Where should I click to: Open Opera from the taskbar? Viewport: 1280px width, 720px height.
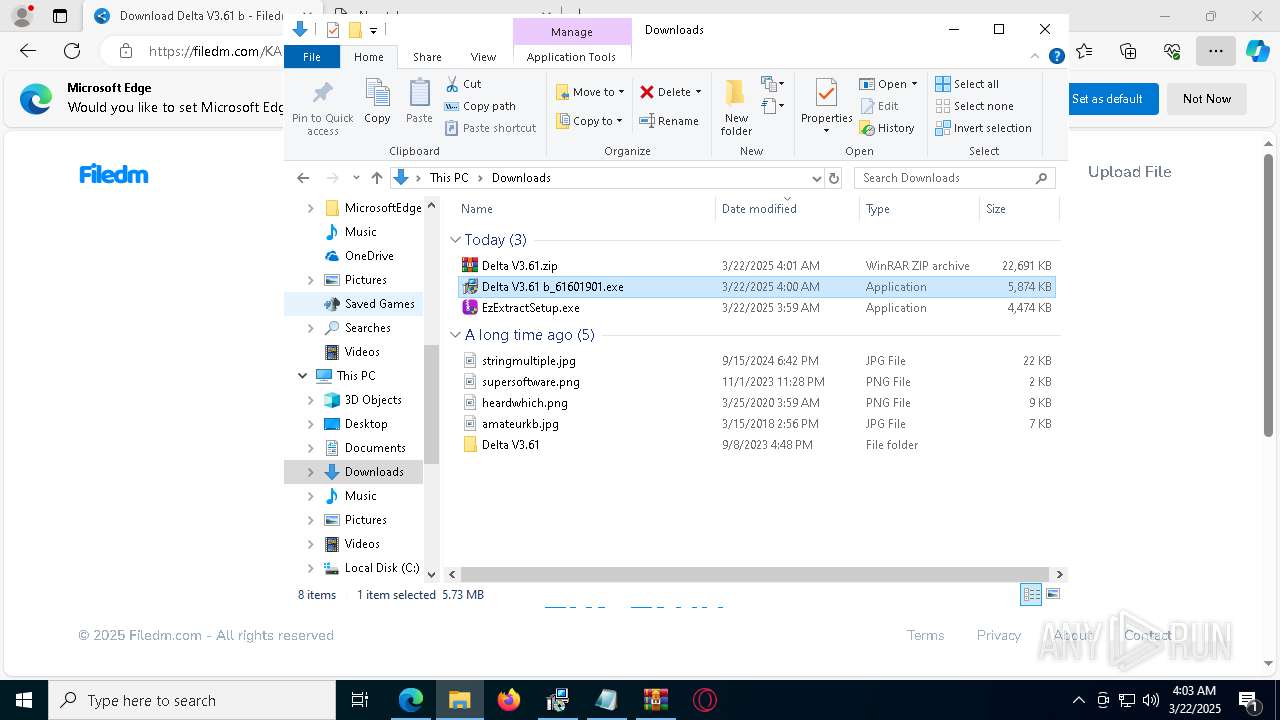click(705, 700)
